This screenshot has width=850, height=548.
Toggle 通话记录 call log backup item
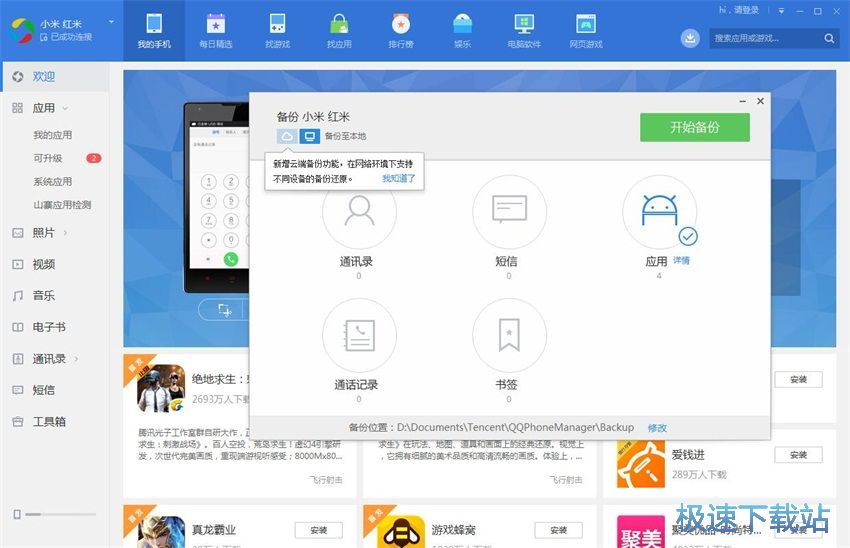tap(359, 336)
